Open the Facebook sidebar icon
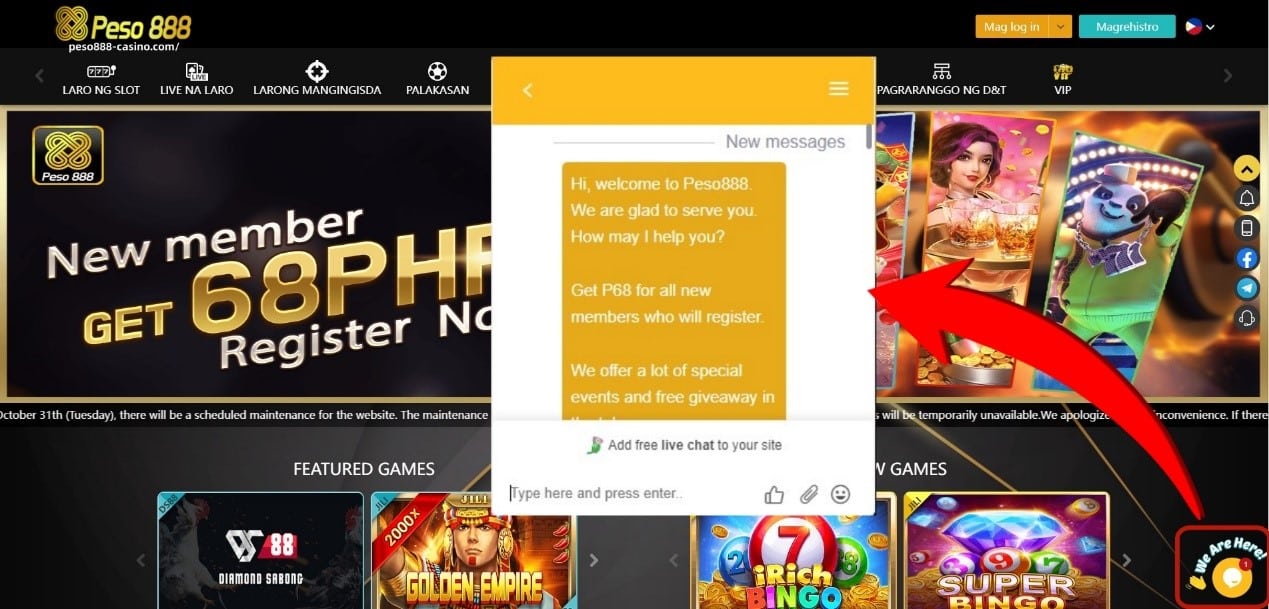This screenshot has width=1269, height=609. pos(1247,258)
